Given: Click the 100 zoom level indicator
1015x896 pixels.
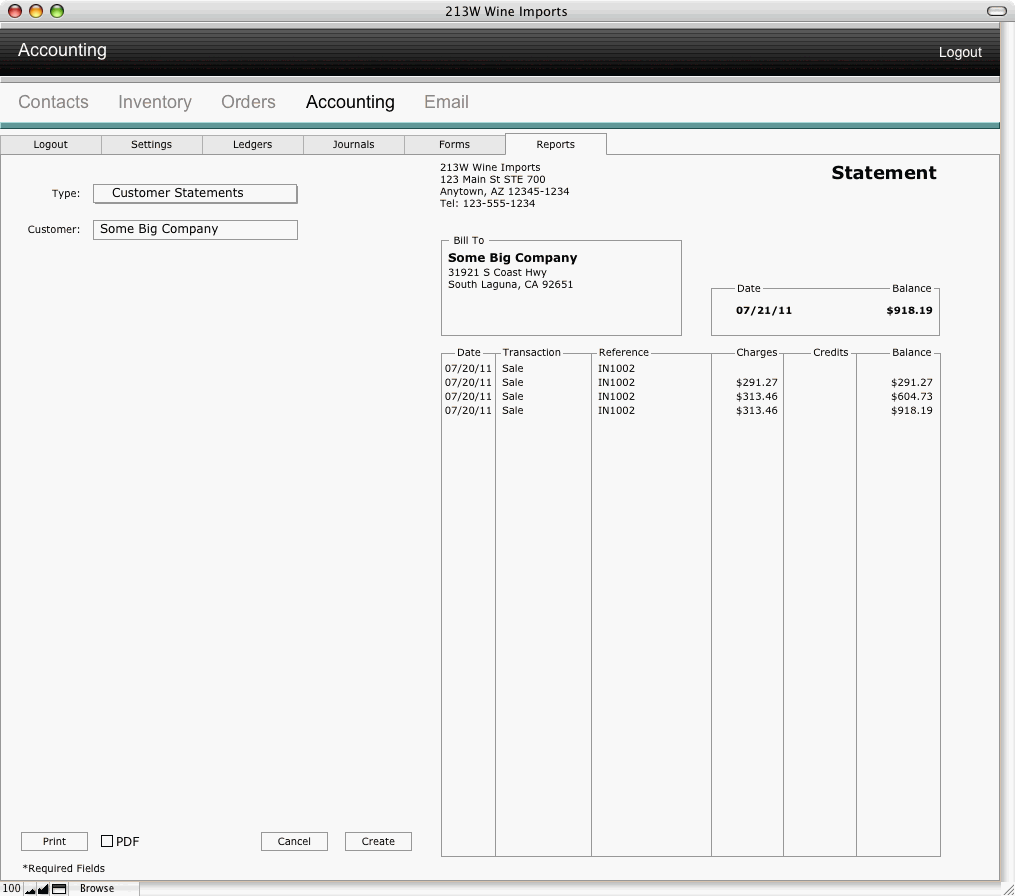Looking at the screenshot, I should pyautogui.click(x=12, y=888).
